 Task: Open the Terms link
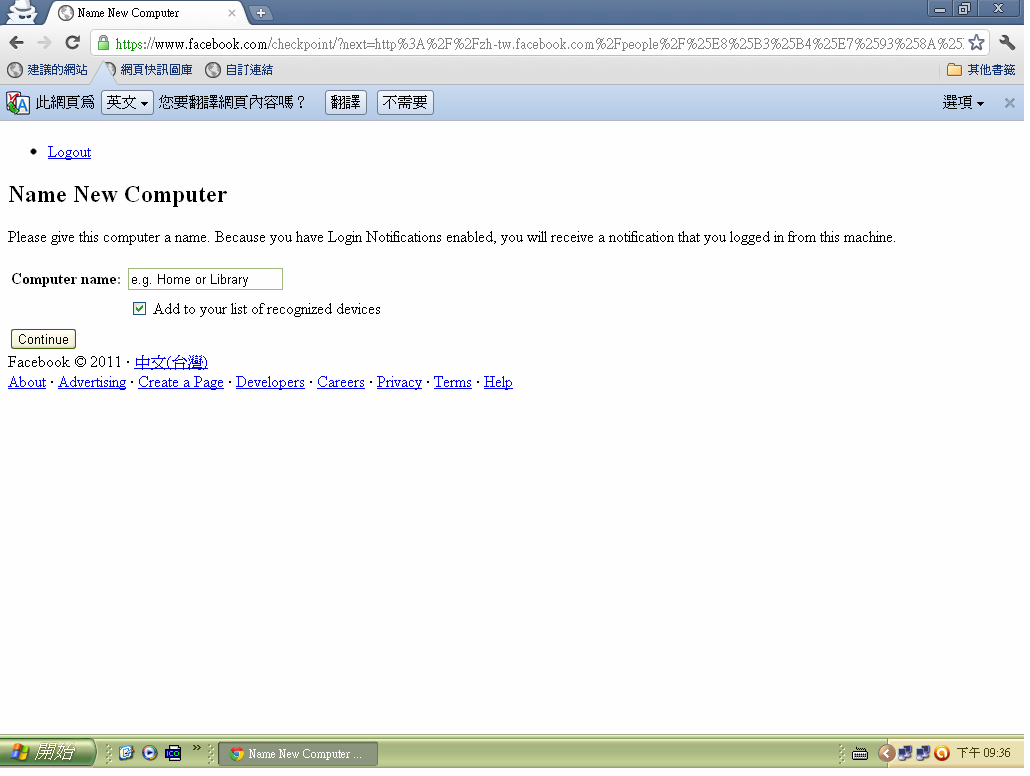point(453,382)
